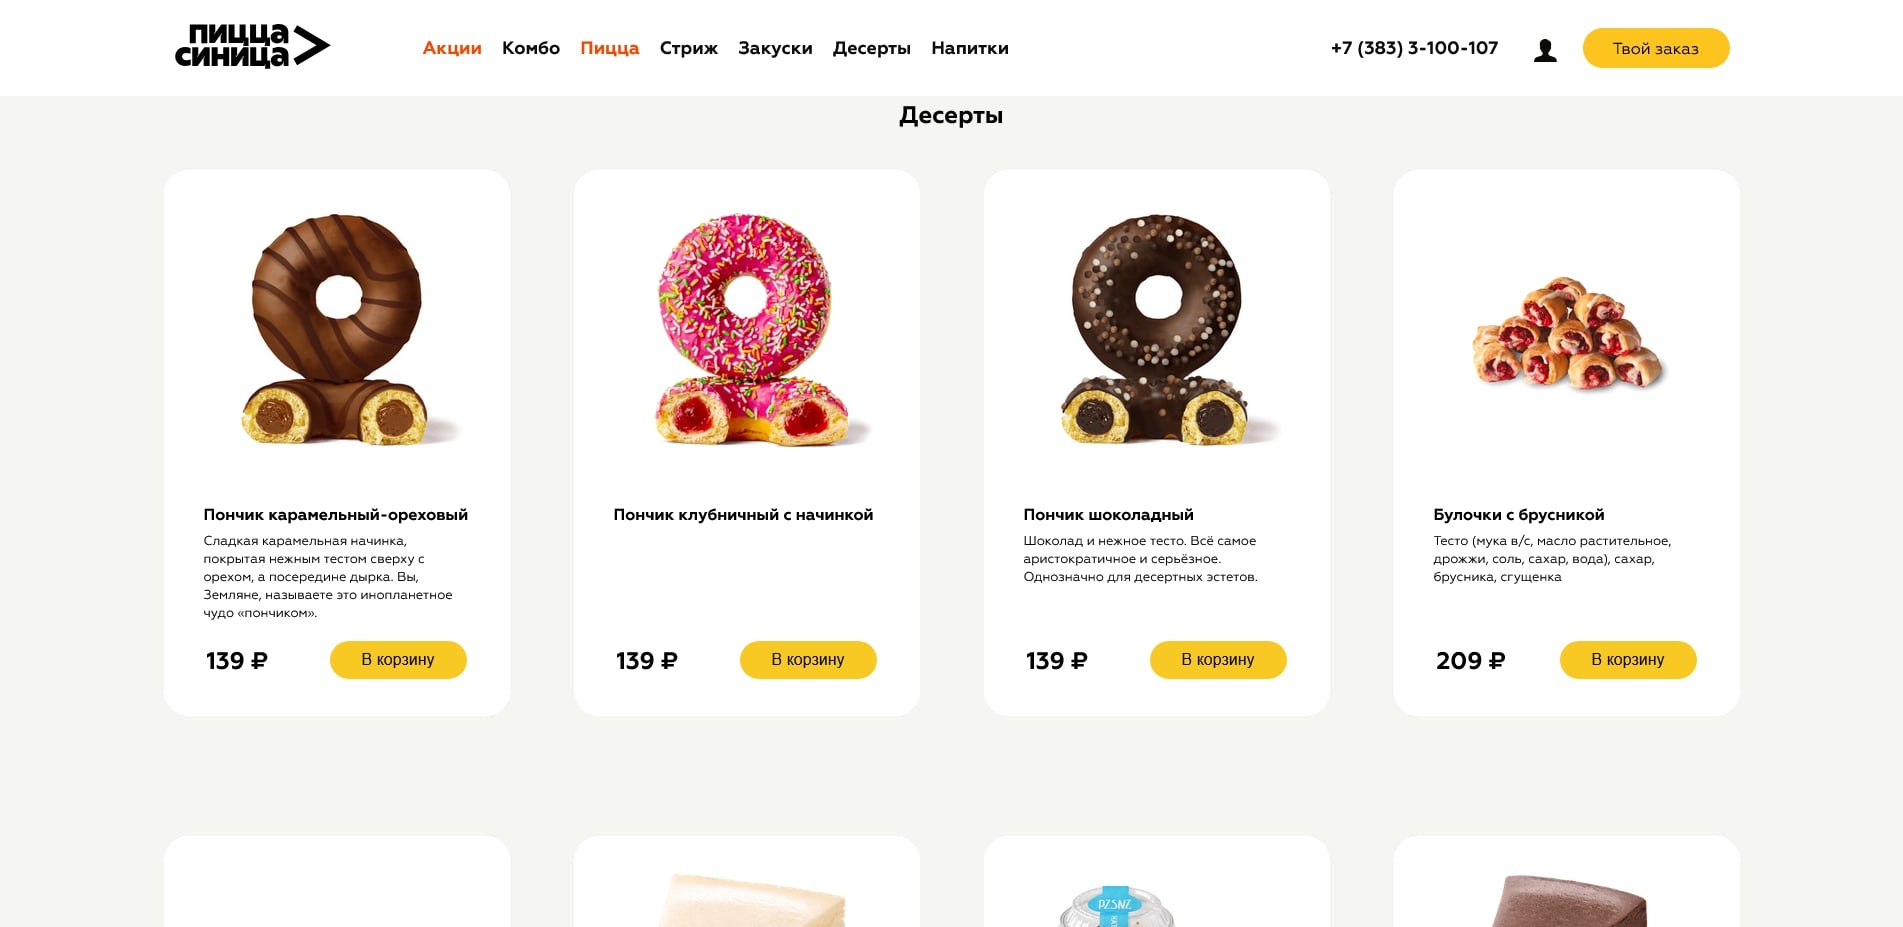Screen dimensions: 1903x927
Task: Navigate to Закуски
Action: pyautogui.click(x=775, y=48)
